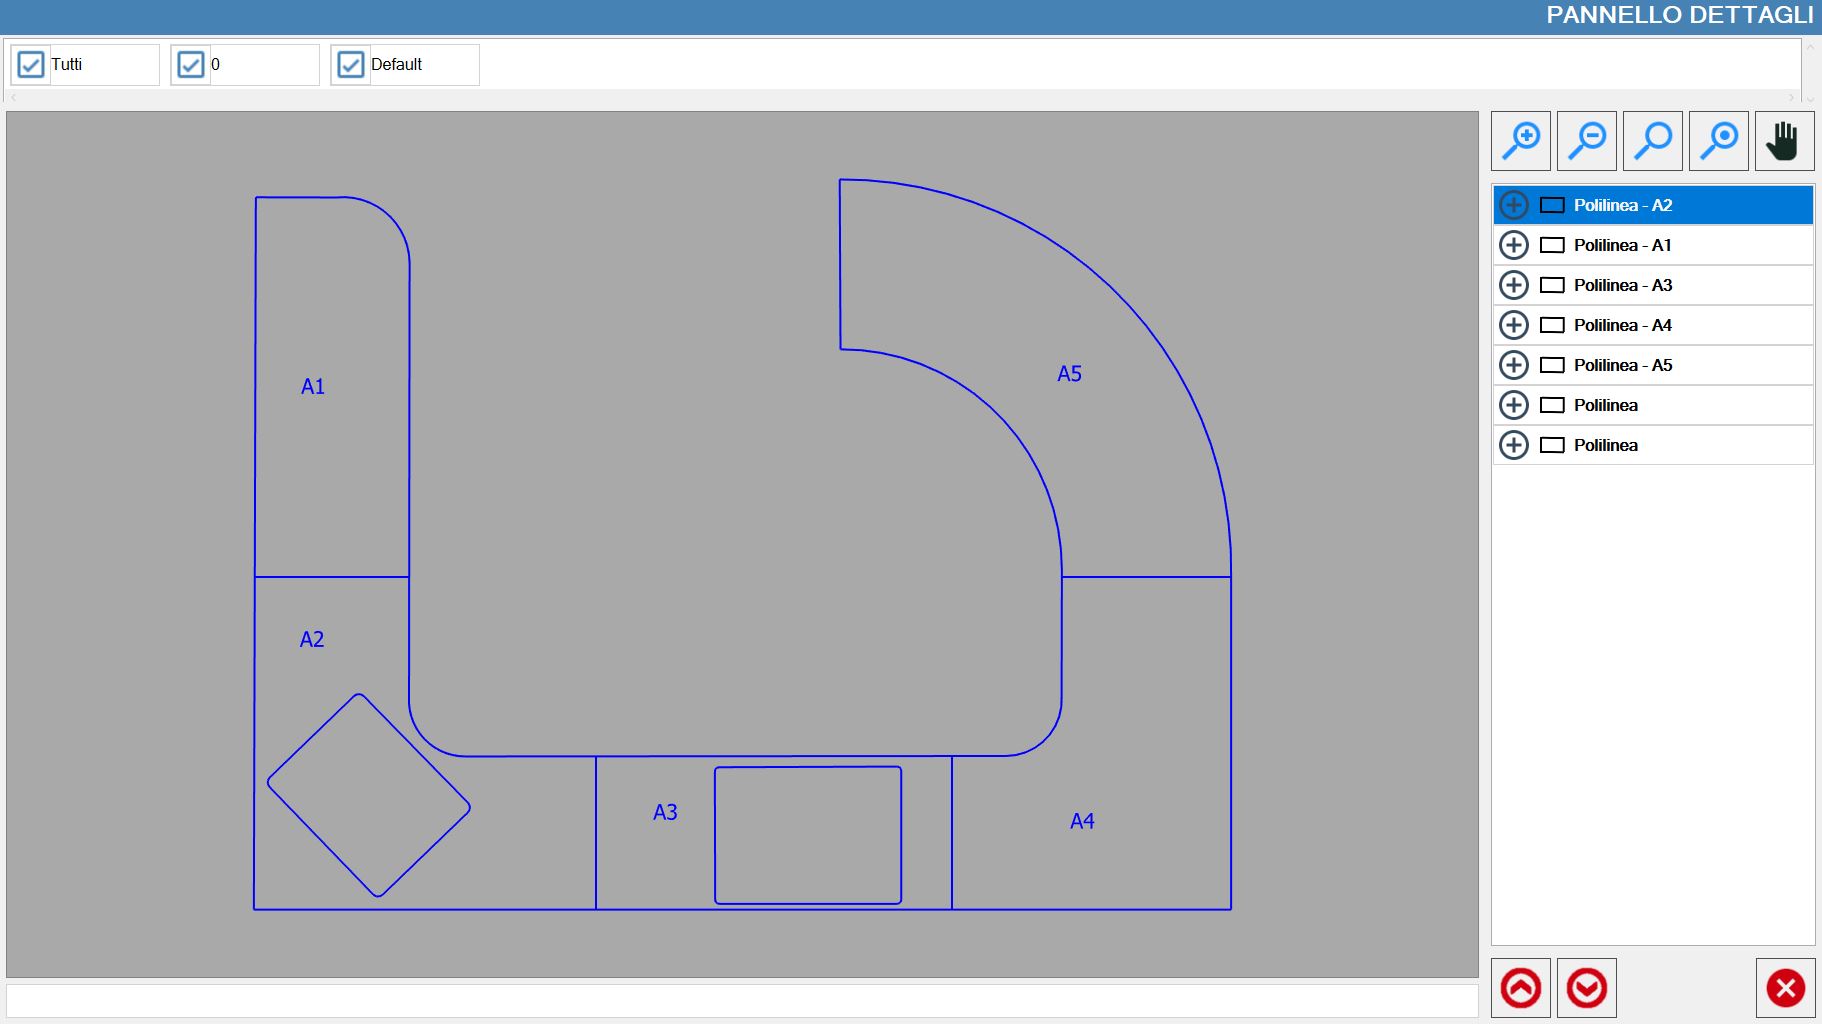Activate the hand pan tool
This screenshot has height=1024, width=1822.
coord(1785,141)
